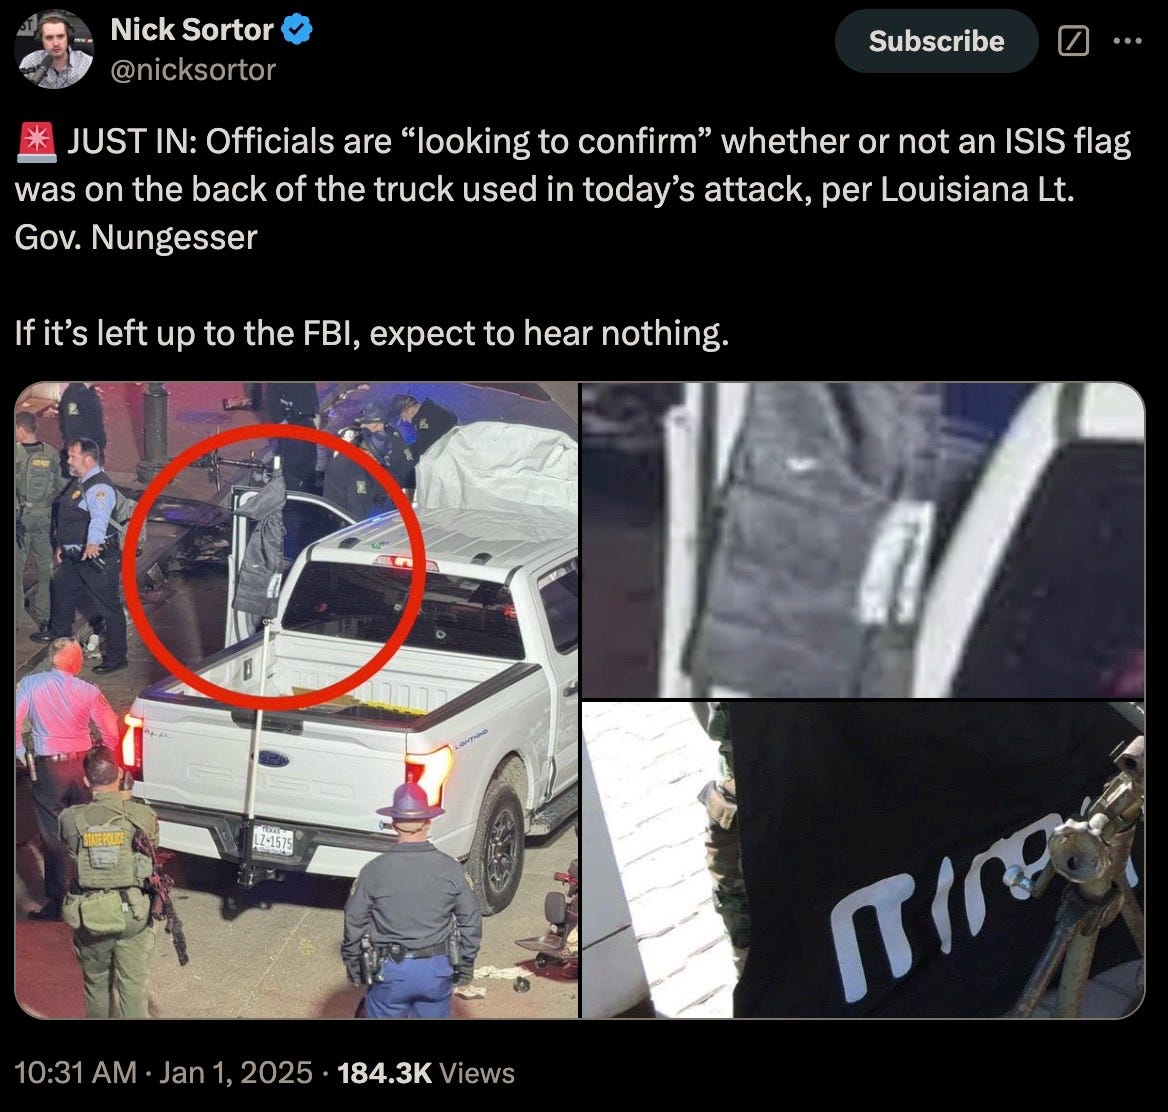1168x1112 pixels.
Task: Click the blue verified checkmark badge
Action: (298, 30)
